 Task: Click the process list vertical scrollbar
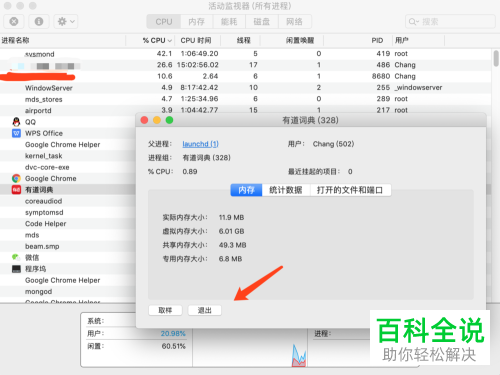click(x=496, y=59)
